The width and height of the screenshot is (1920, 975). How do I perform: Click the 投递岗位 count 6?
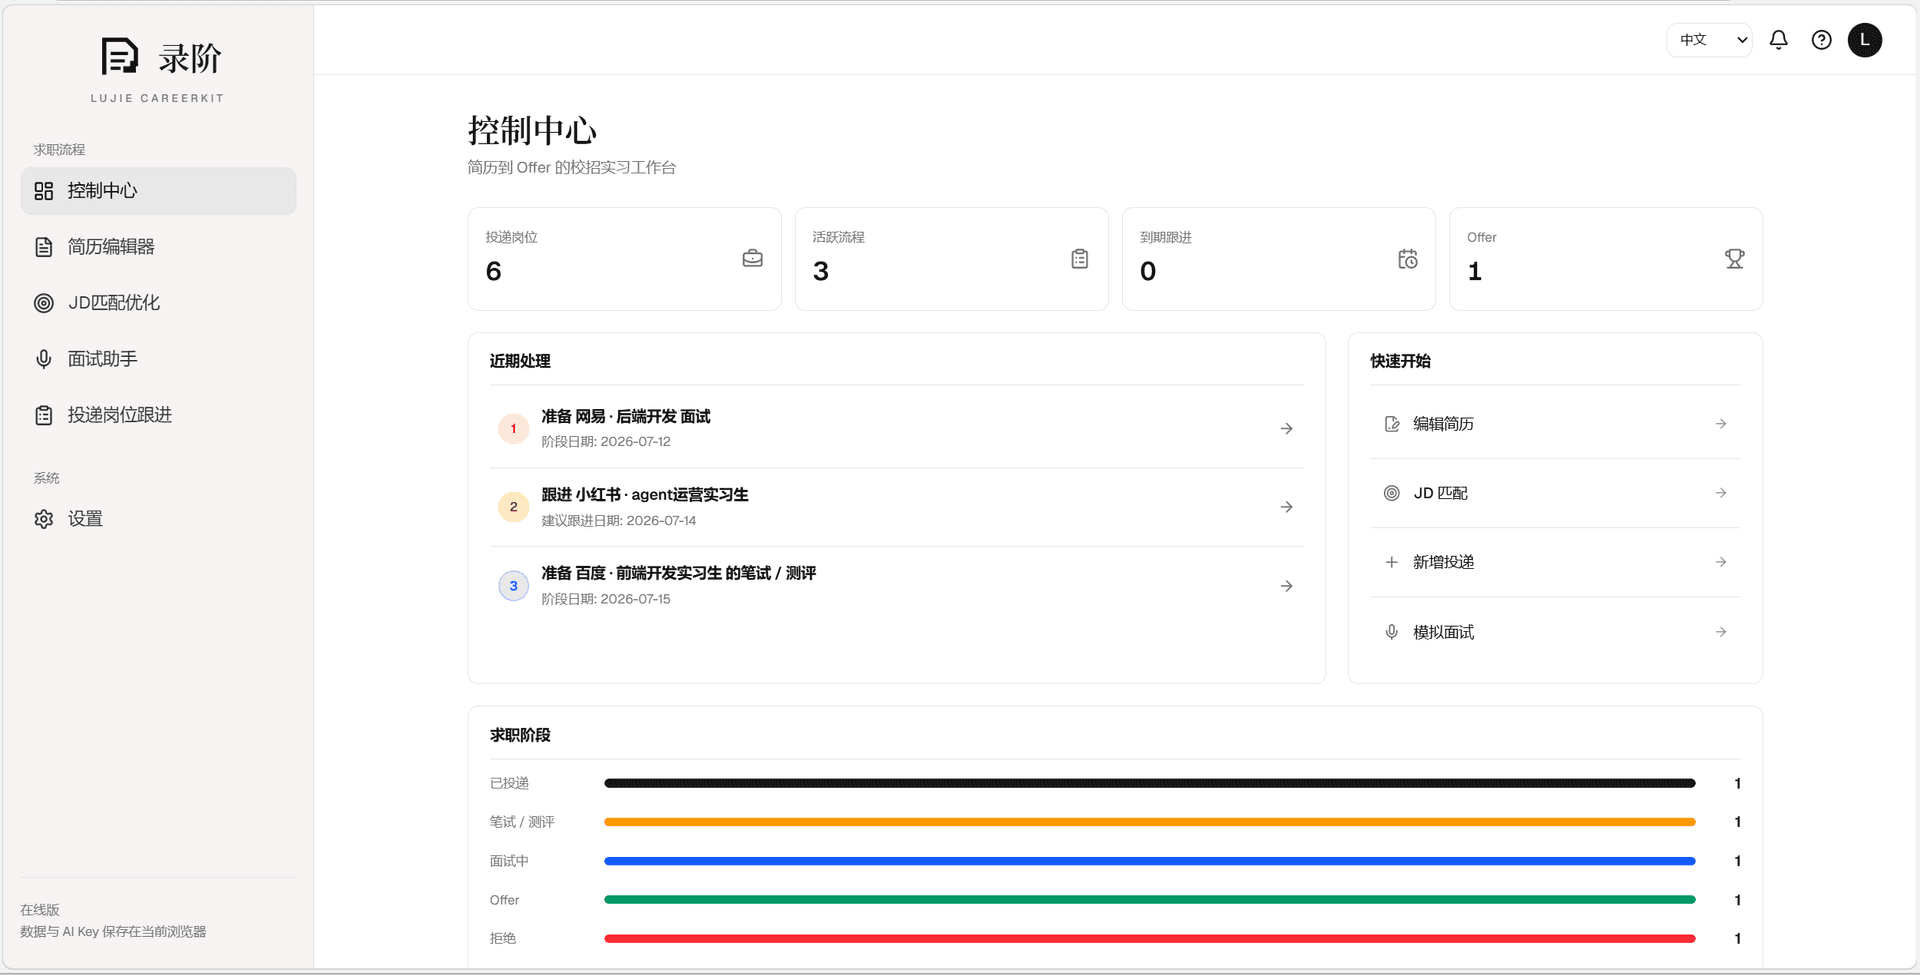pyautogui.click(x=493, y=271)
